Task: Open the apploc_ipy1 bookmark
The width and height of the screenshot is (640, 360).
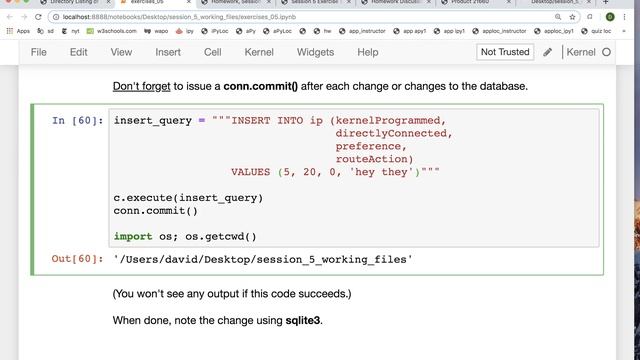Action: pyautogui.click(x=554, y=31)
